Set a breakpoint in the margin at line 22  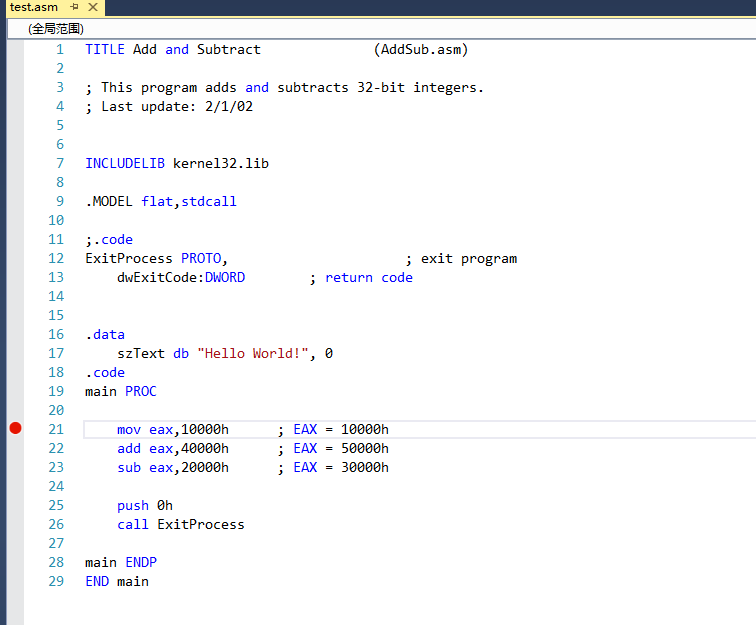[x=15, y=448]
